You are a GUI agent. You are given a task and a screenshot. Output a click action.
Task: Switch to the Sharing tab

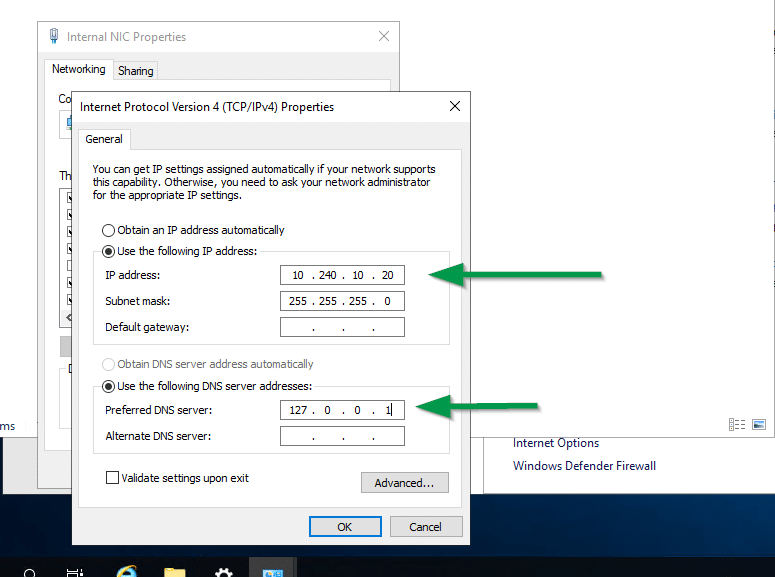tap(135, 71)
